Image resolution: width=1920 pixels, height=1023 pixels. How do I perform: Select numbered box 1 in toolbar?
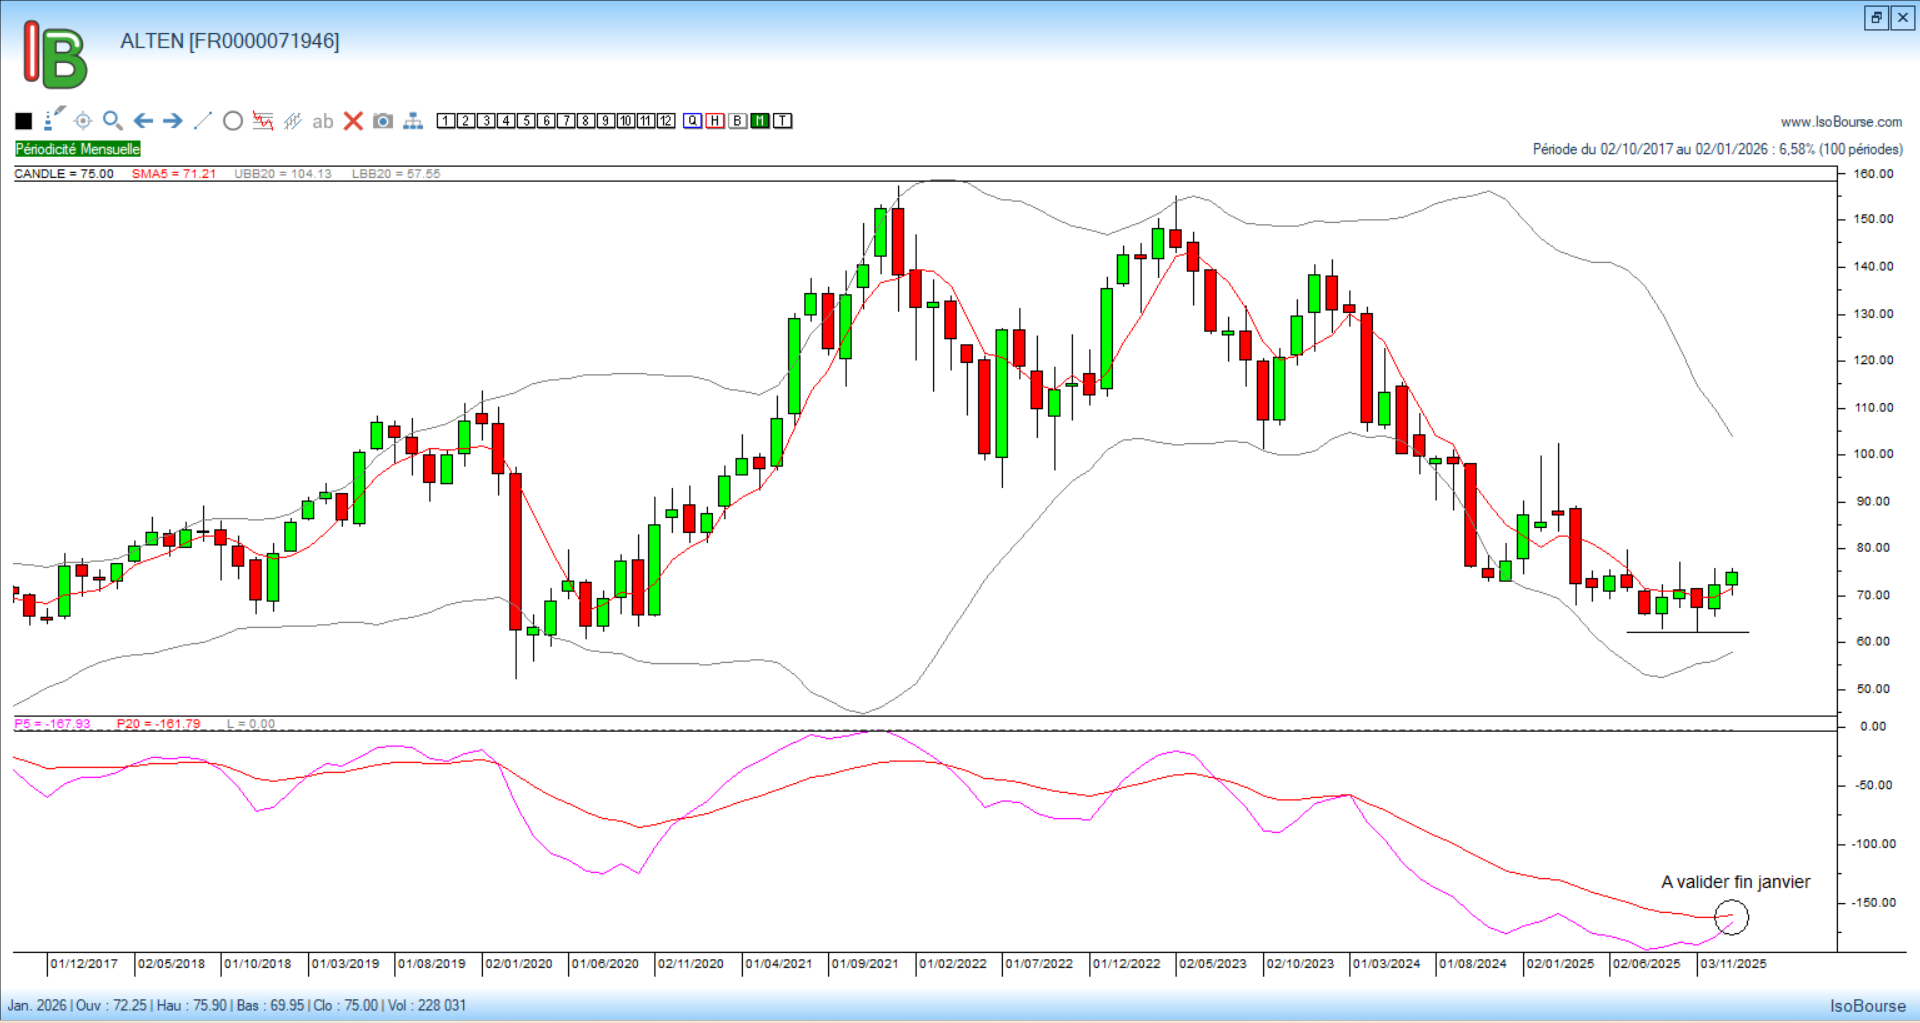tap(446, 121)
